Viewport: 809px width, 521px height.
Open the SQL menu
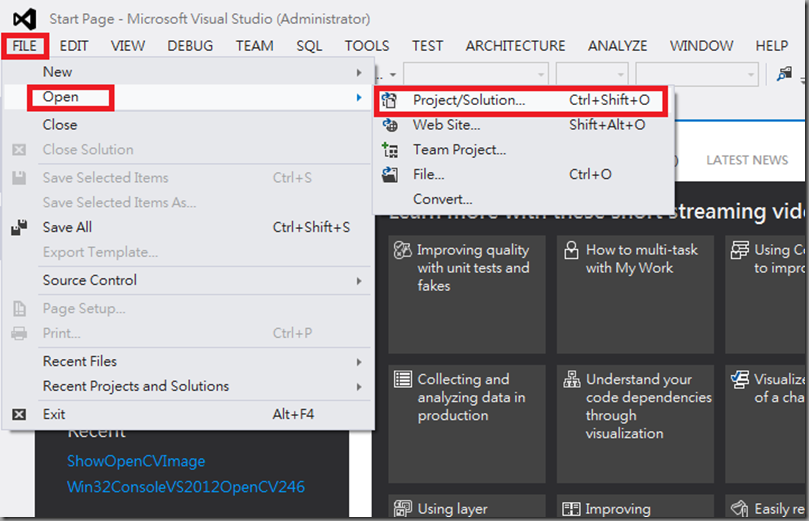click(310, 46)
